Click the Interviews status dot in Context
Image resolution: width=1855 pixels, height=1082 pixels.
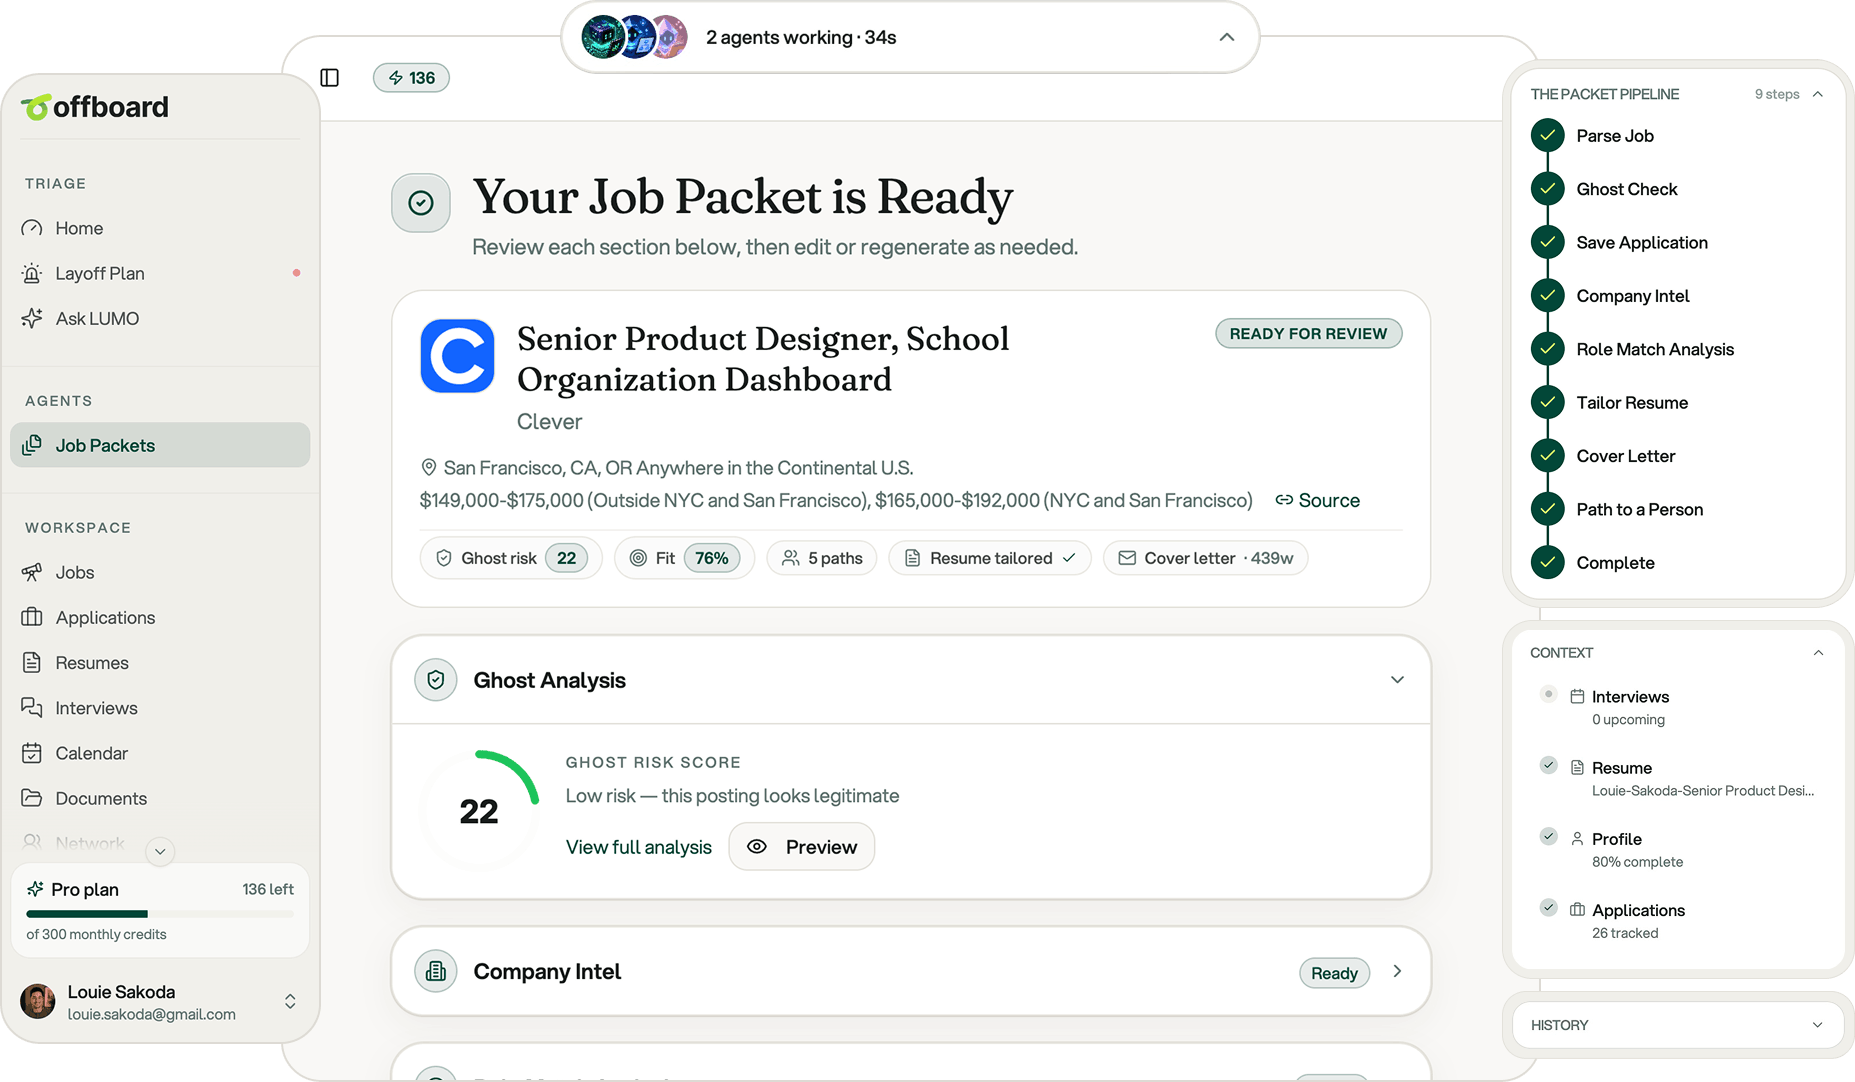tap(1548, 694)
